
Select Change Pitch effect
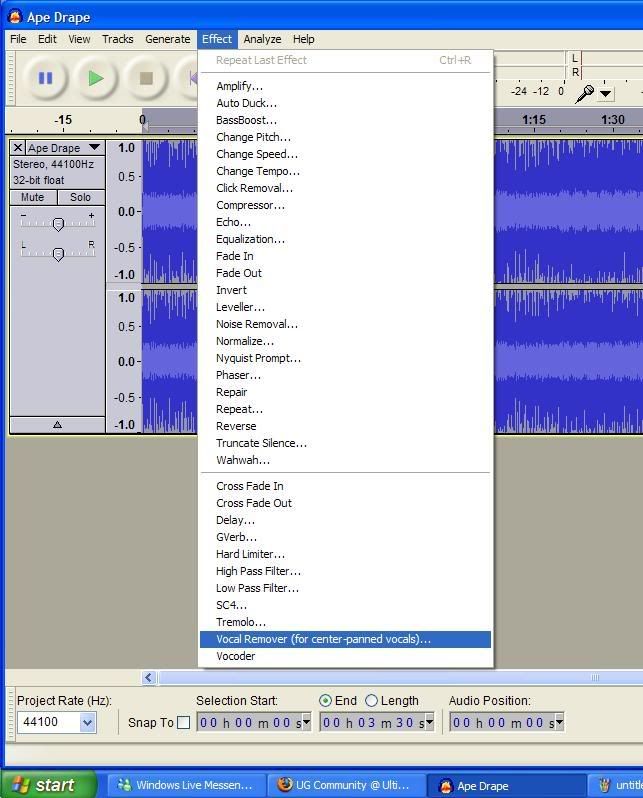(x=345, y=137)
